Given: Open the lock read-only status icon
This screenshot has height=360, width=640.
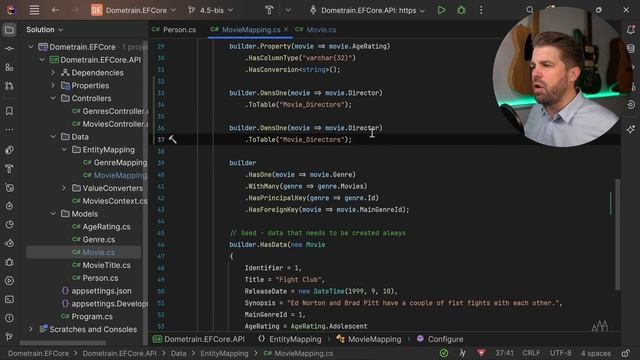Looking at the screenshot, I should [x=626, y=353].
